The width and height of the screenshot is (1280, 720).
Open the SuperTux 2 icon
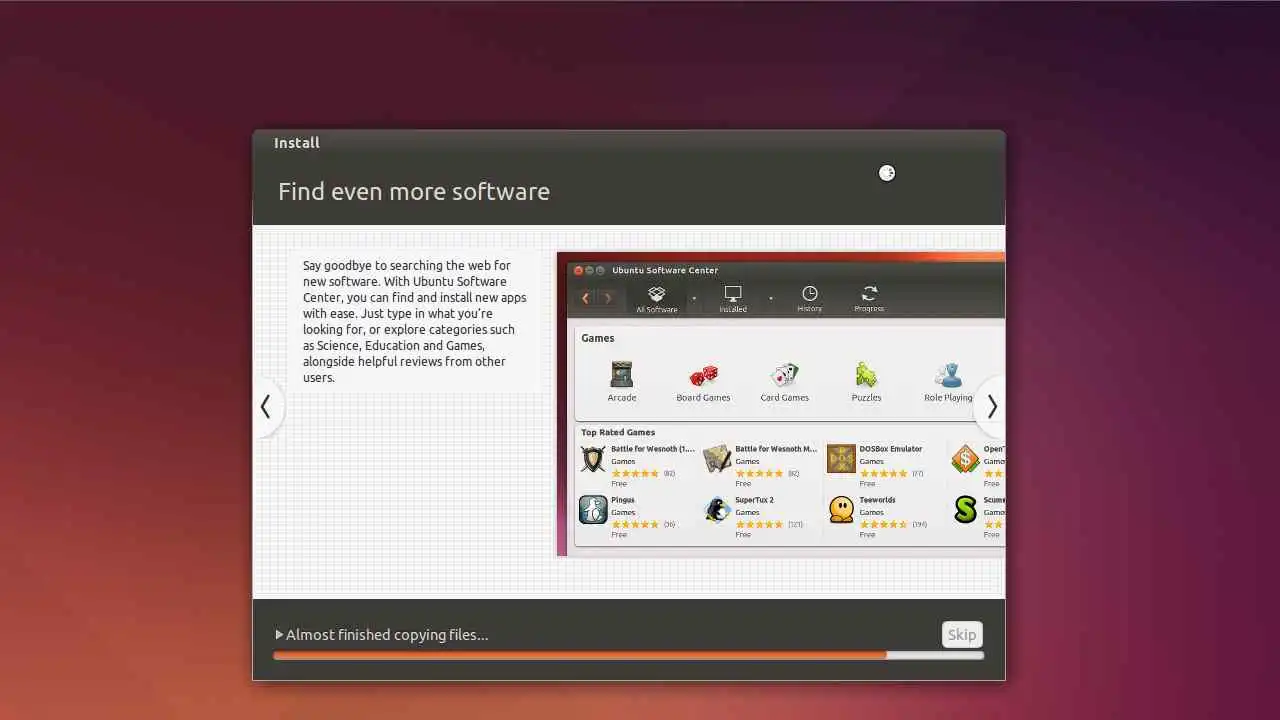(x=717, y=510)
